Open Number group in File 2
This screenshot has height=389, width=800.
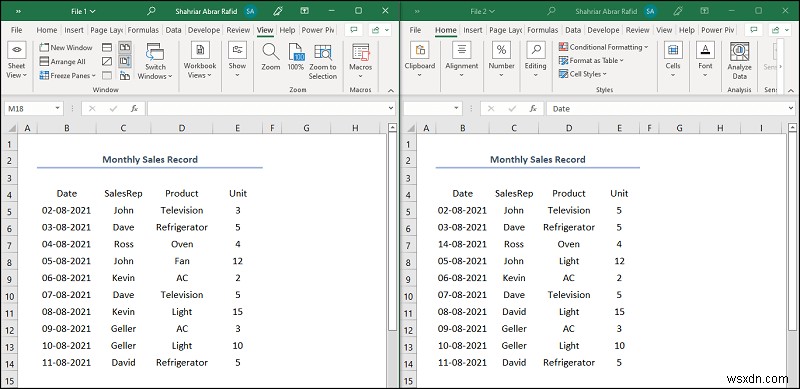(x=501, y=60)
